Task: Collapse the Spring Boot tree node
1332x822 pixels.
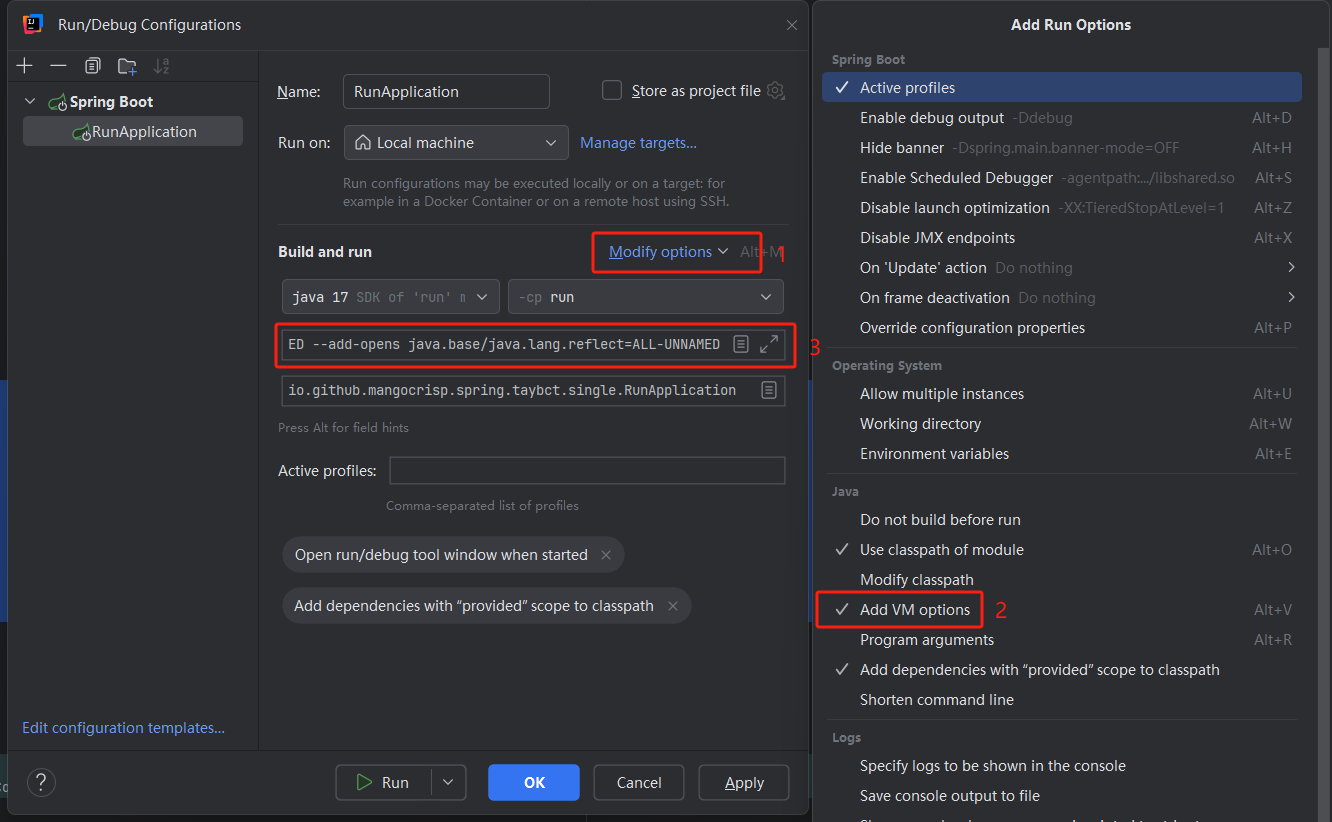Action: tap(30, 102)
